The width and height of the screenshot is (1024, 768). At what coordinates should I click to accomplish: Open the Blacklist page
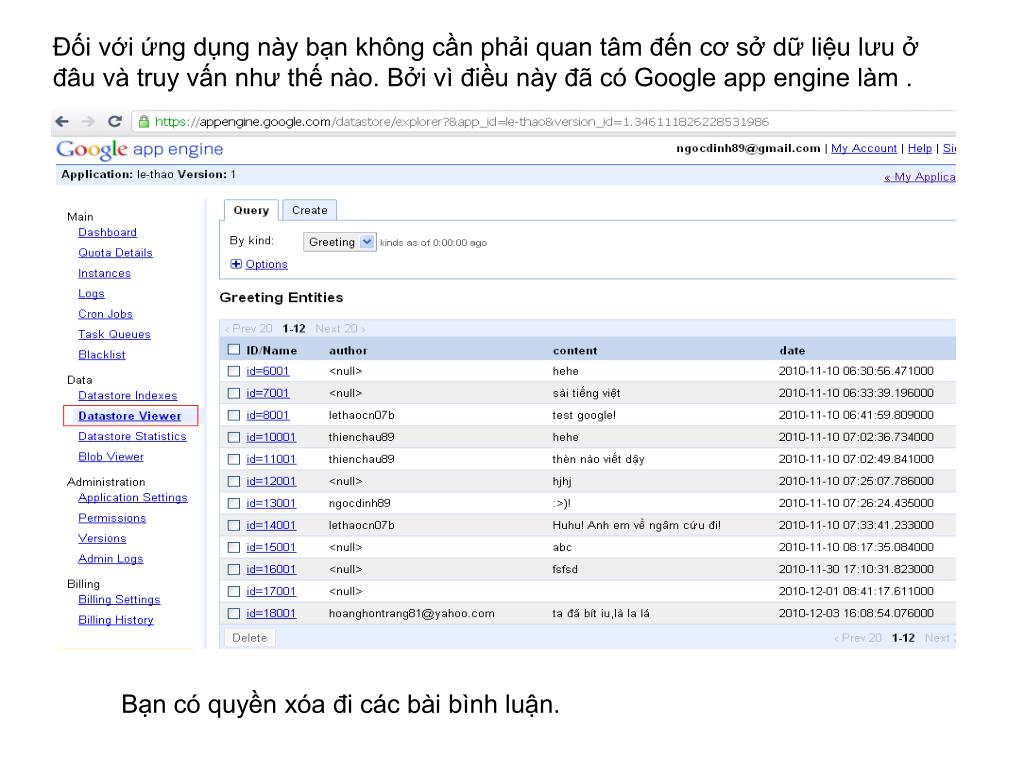pos(102,355)
